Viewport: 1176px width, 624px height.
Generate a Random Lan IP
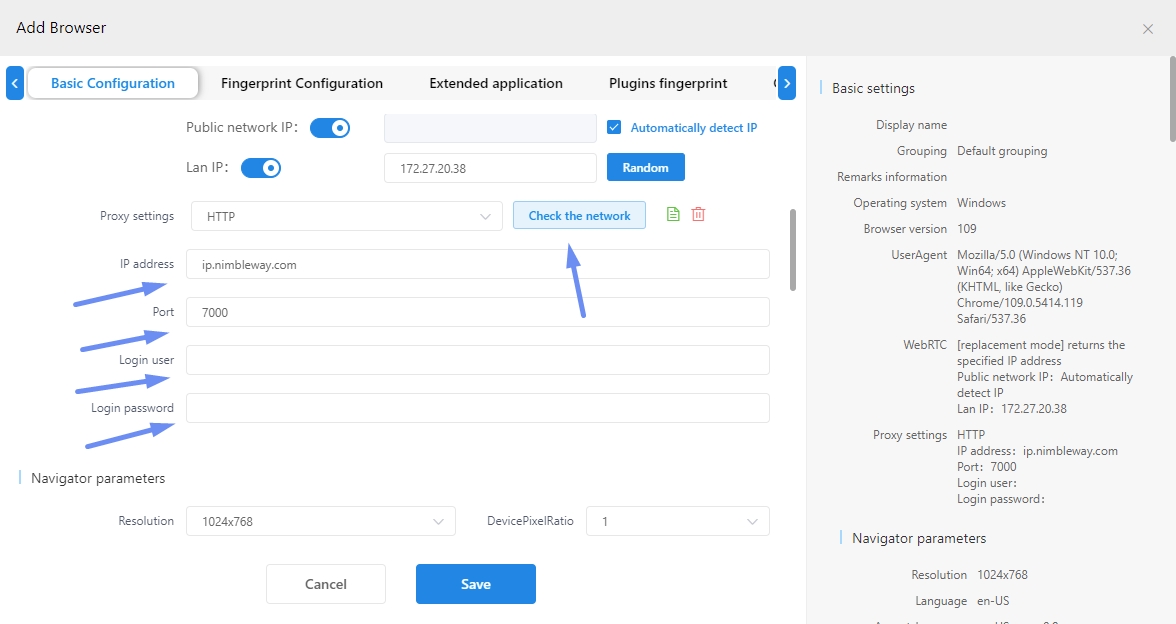point(645,168)
